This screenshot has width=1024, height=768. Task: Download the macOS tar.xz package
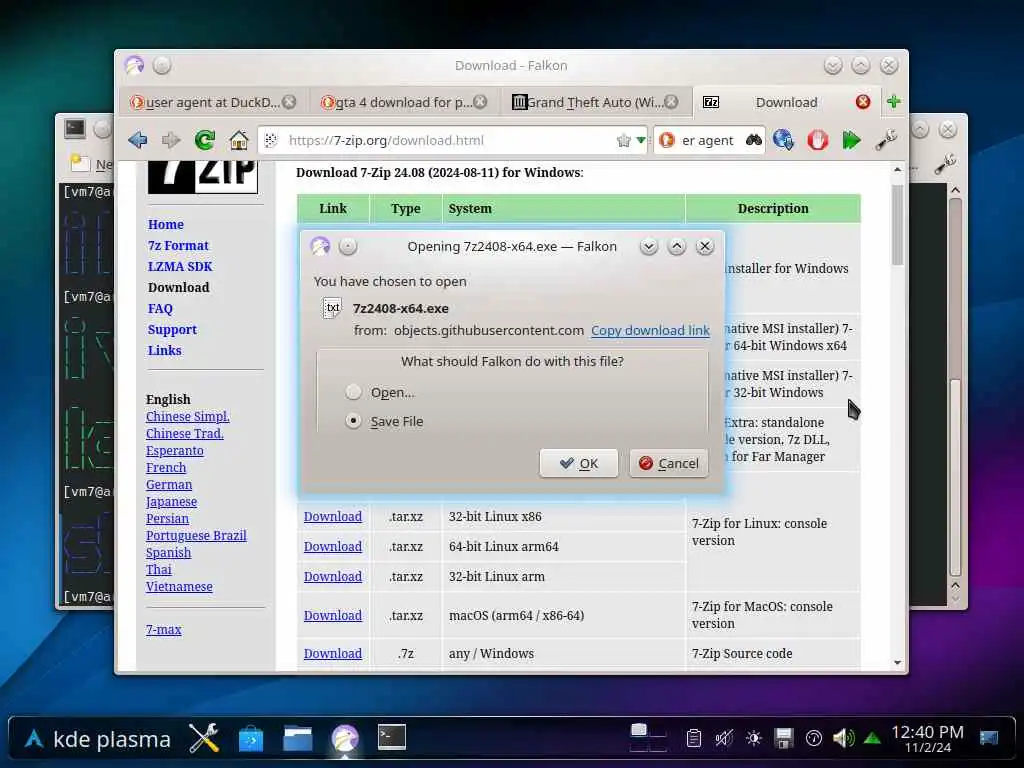click(x=332, y=615)
